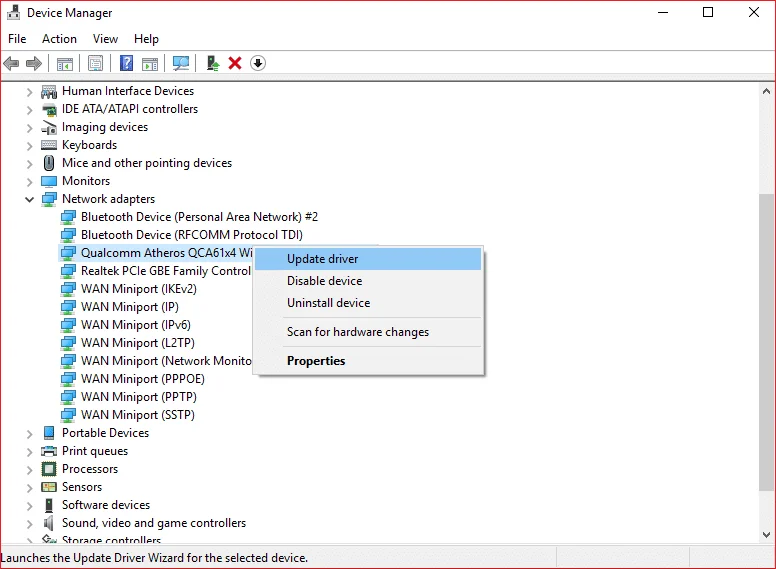Viewport: 776px width, 569px height.
Task: Click the Forward arrow toolbar icon
Action: tap(34, 63)
